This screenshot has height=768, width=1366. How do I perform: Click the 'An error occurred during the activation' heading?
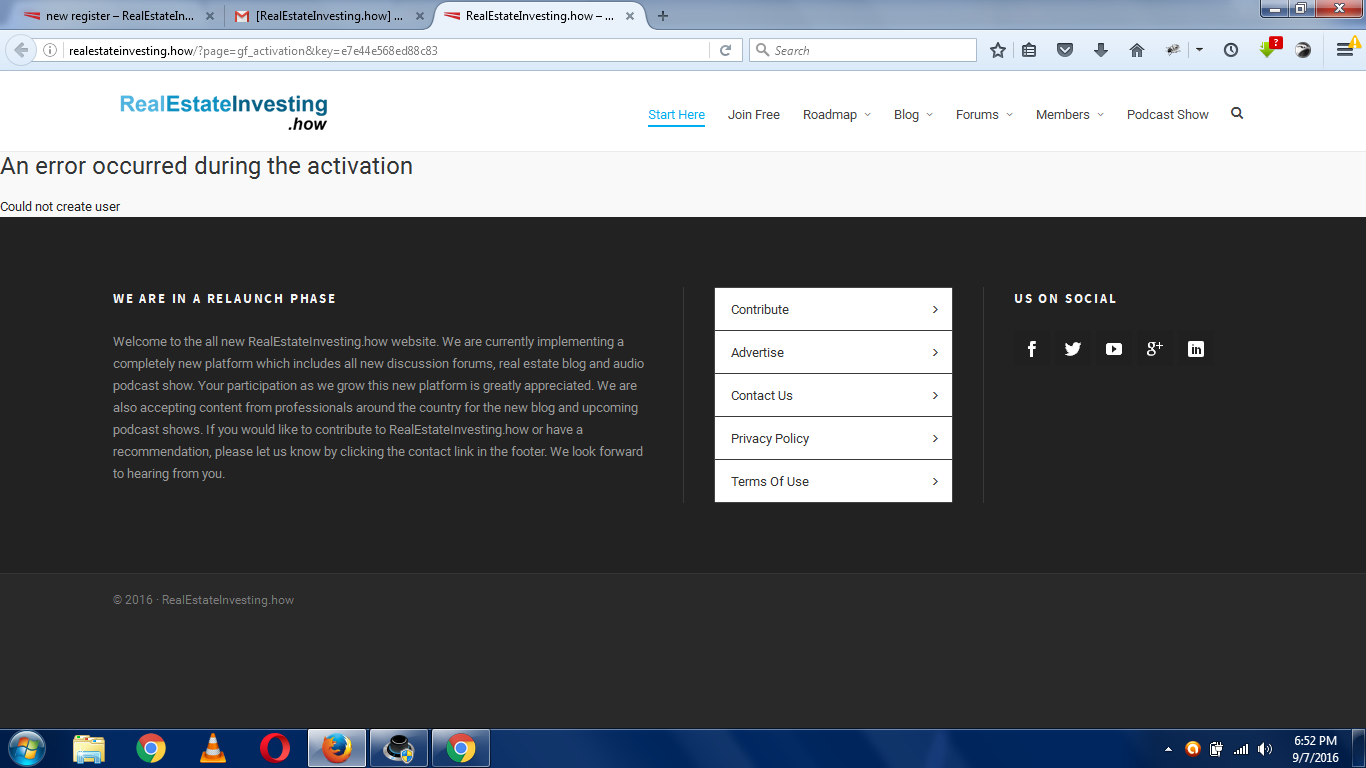(206, 166)
